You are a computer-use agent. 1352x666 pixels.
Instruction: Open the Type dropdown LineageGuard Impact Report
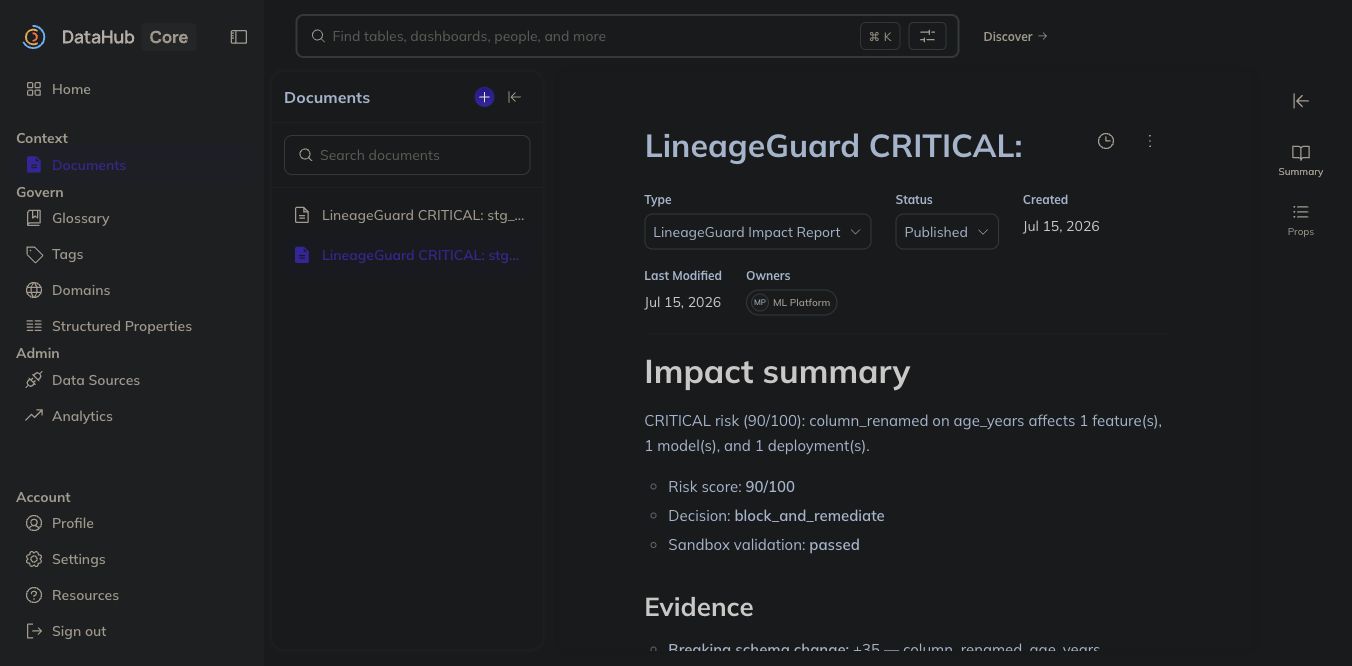pyautogui.click(x=758, y=232)
